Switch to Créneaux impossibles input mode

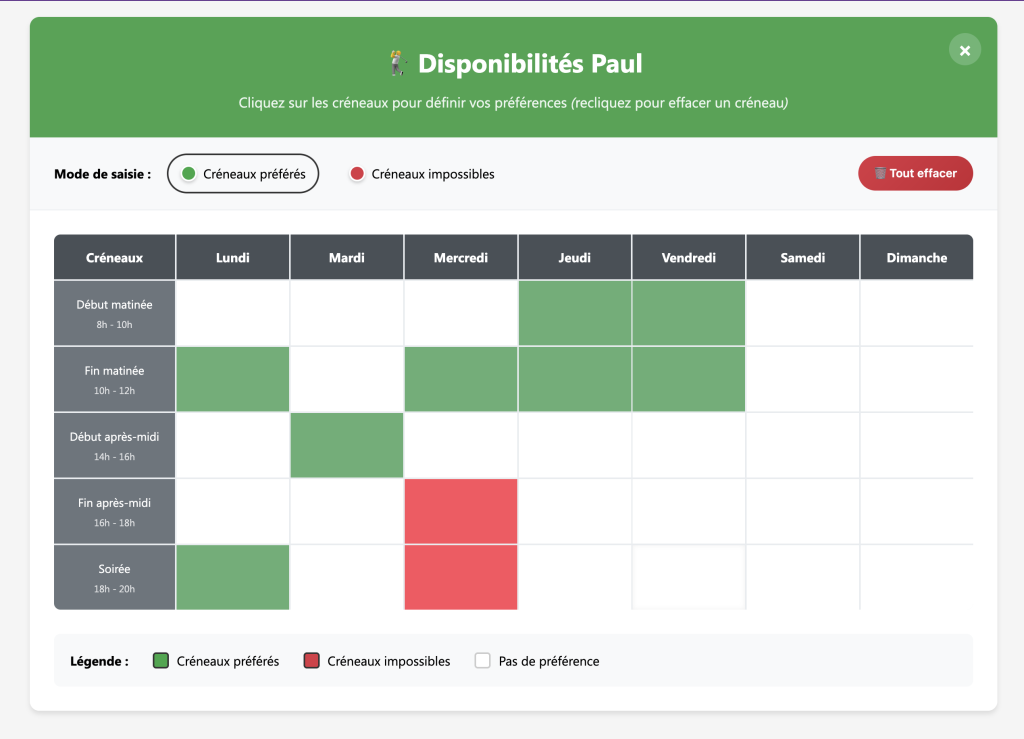point(422,174)
